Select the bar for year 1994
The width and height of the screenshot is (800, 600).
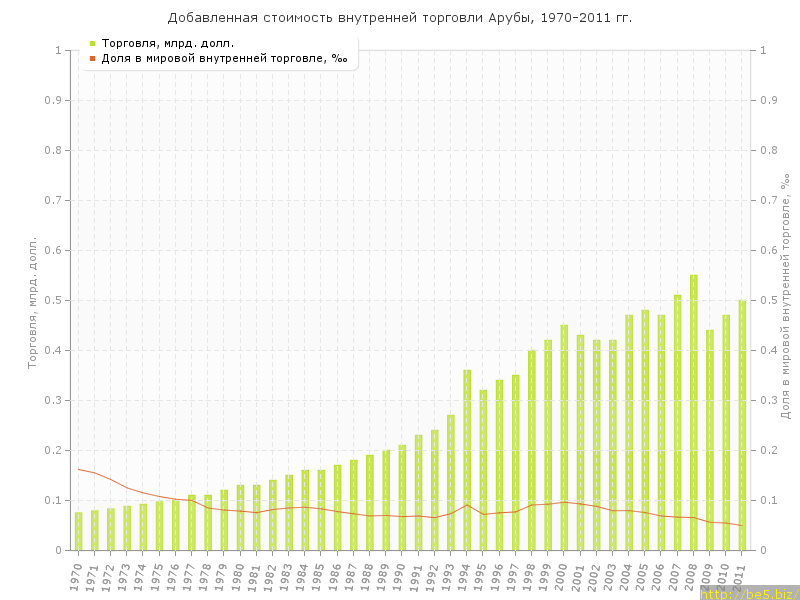[467, 460]
